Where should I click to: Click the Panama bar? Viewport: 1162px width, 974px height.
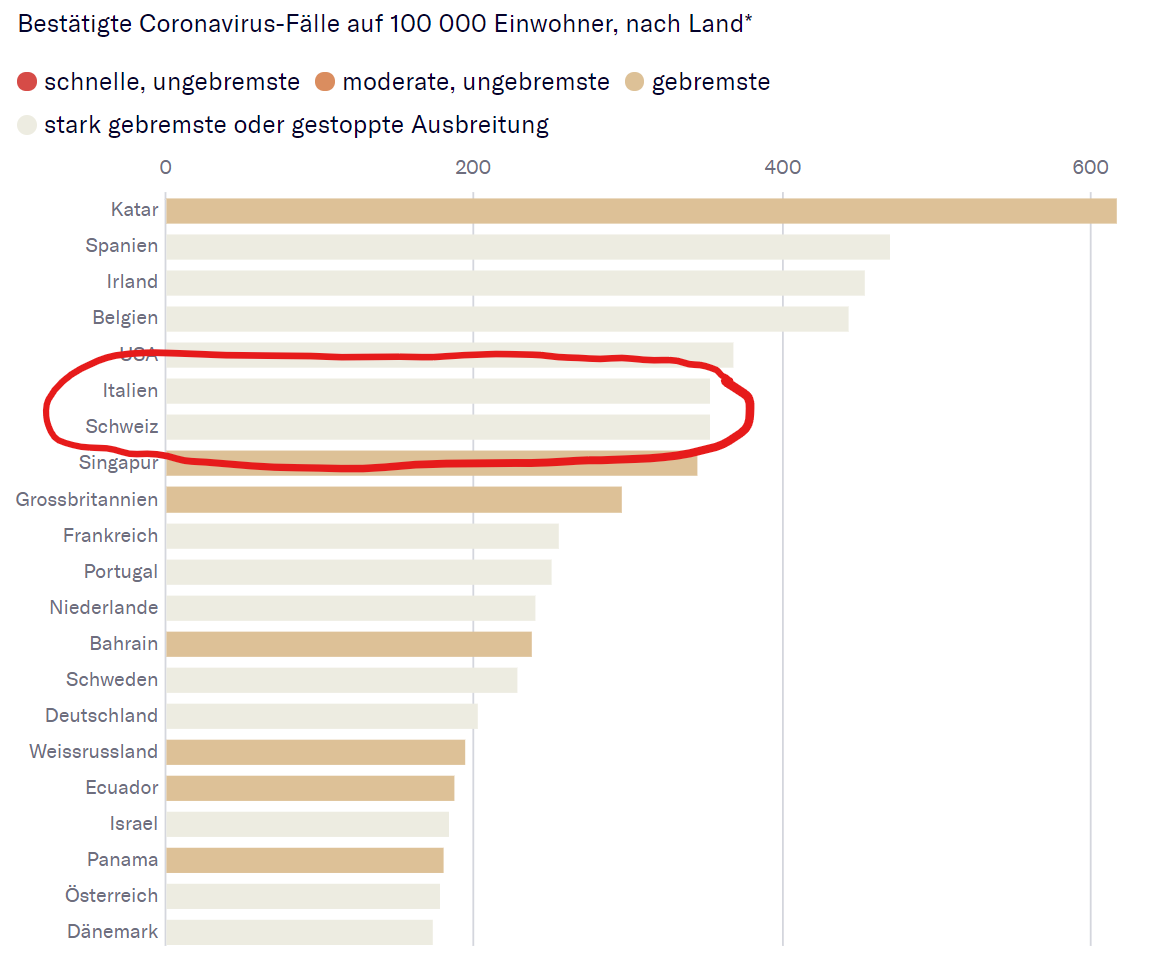(304, 859)
